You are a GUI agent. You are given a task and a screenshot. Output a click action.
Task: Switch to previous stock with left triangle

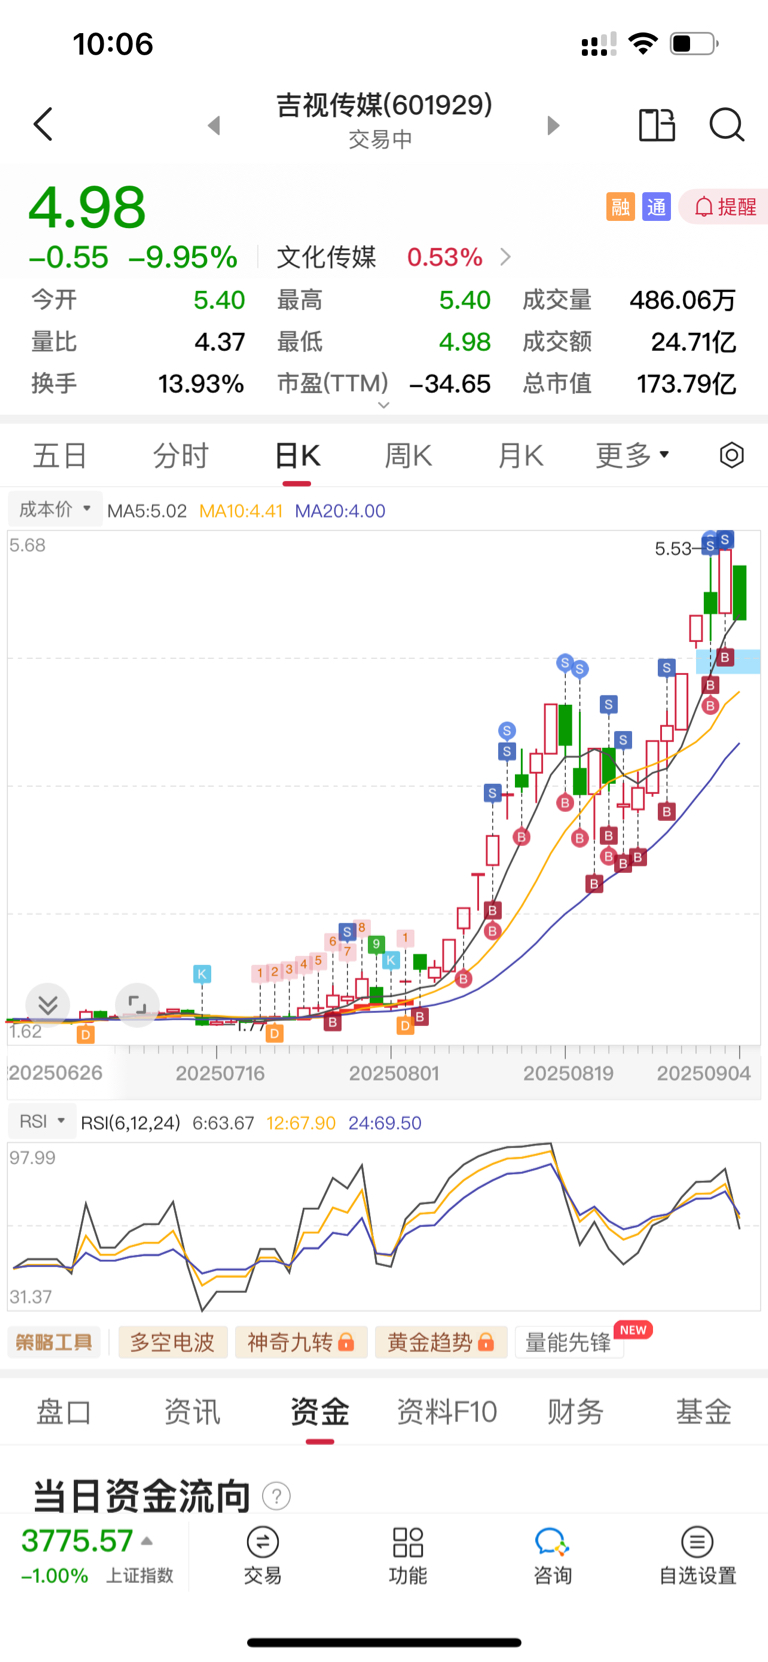click(213, 126)
